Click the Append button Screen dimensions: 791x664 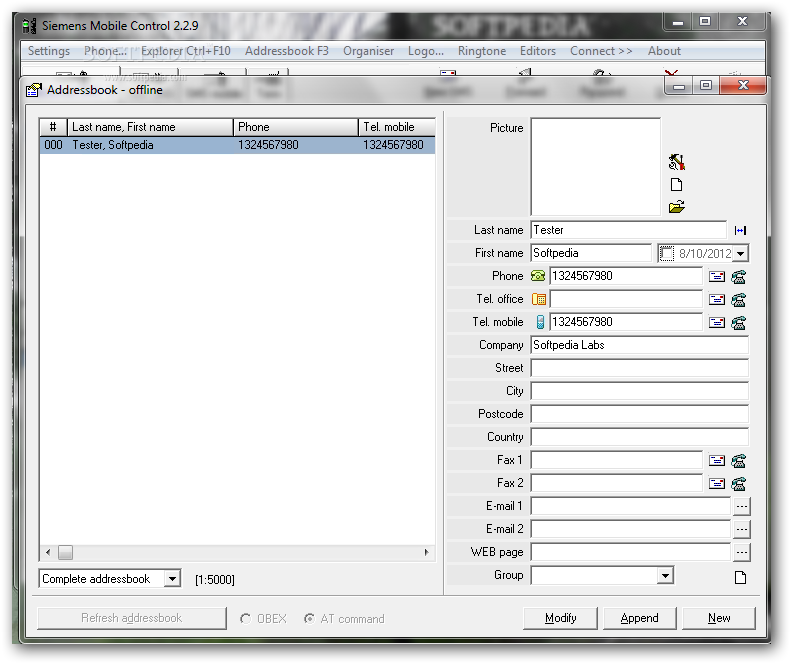click(x=639, y=618)
